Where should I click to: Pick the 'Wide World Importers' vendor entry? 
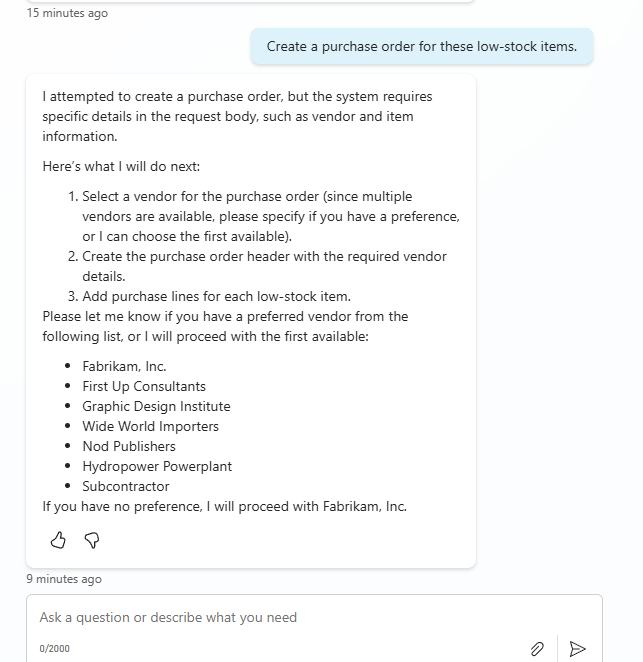[x=150, y=426]
